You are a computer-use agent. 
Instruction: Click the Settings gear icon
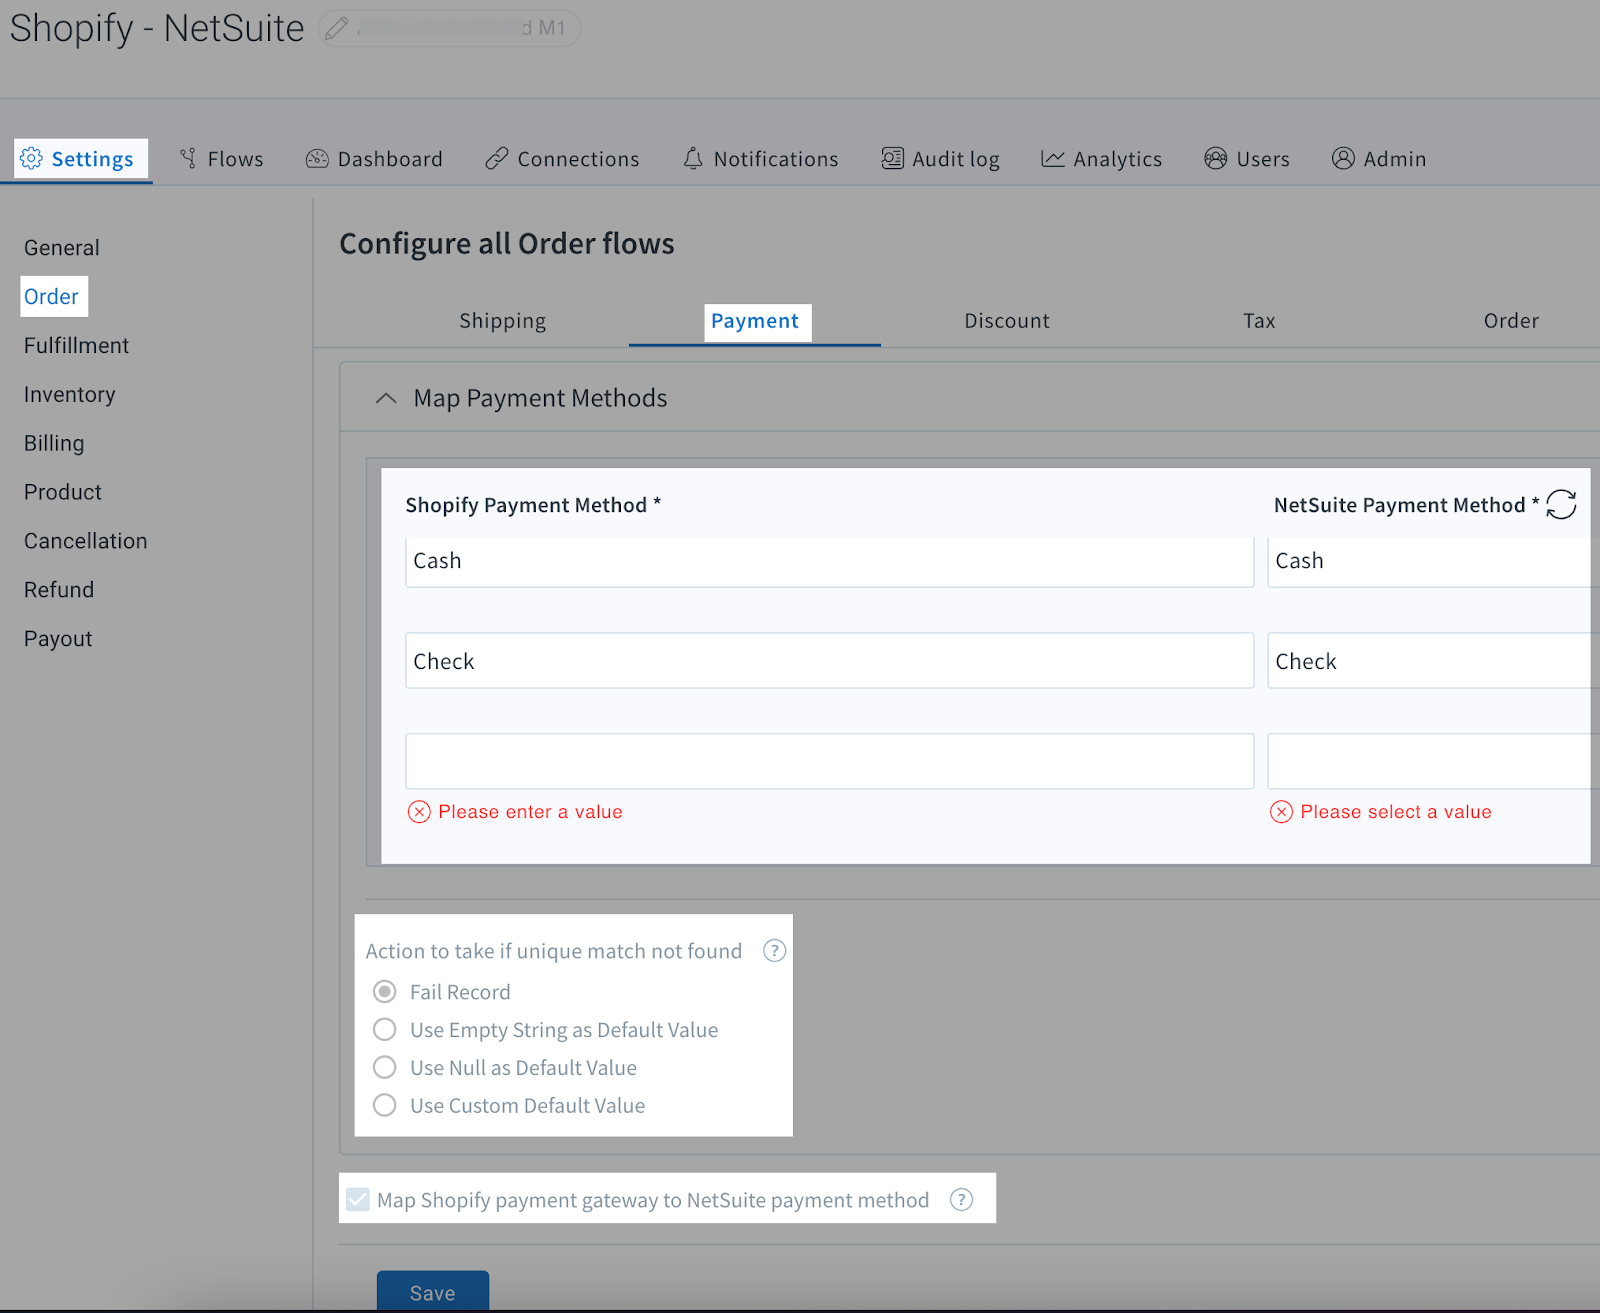tap(31, 159)
